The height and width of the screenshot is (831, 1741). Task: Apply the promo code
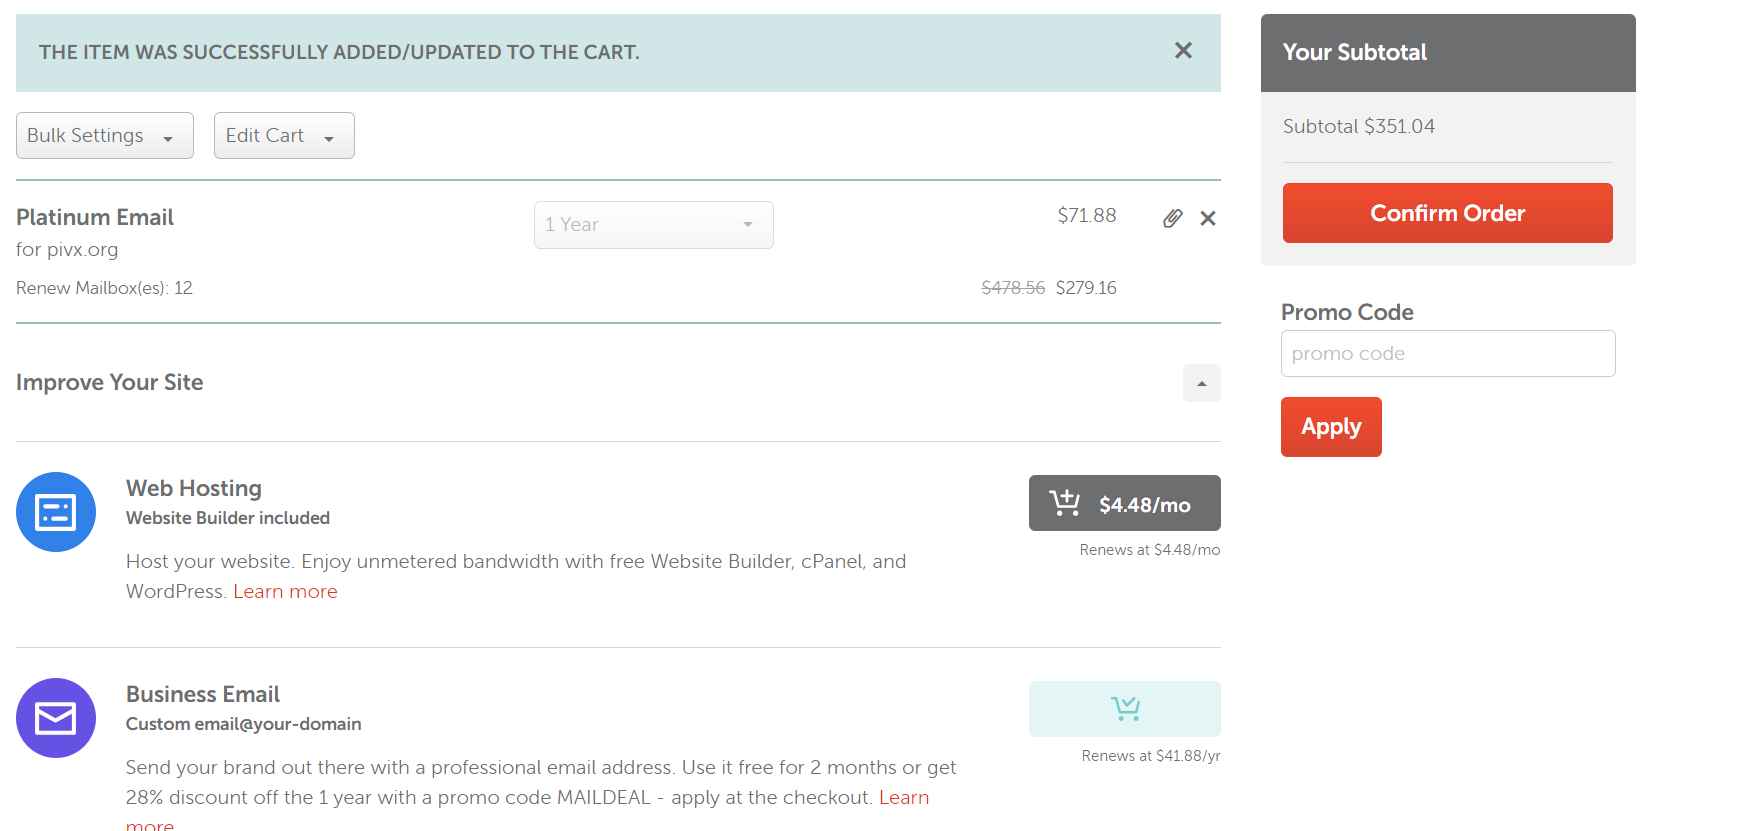(1330, 427)
